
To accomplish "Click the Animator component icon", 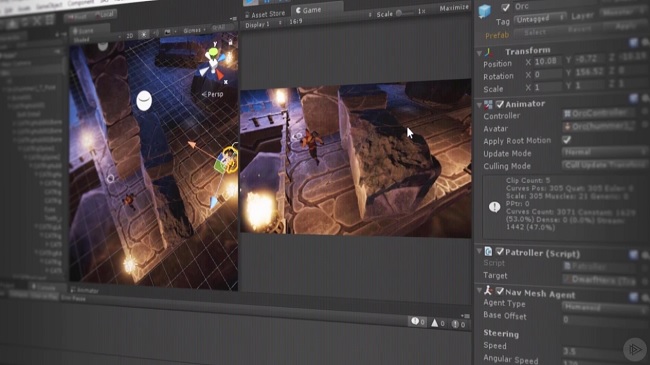I will (489, 104).
